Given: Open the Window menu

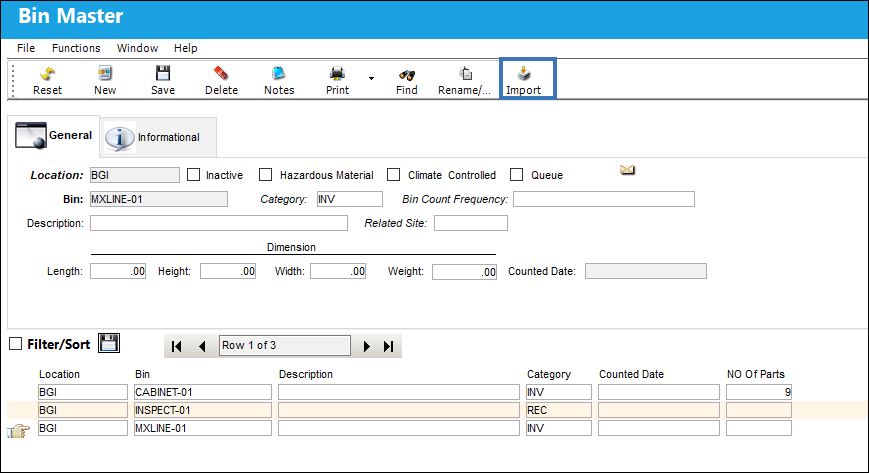Looking at the screenshot, I should coord(137,48).
